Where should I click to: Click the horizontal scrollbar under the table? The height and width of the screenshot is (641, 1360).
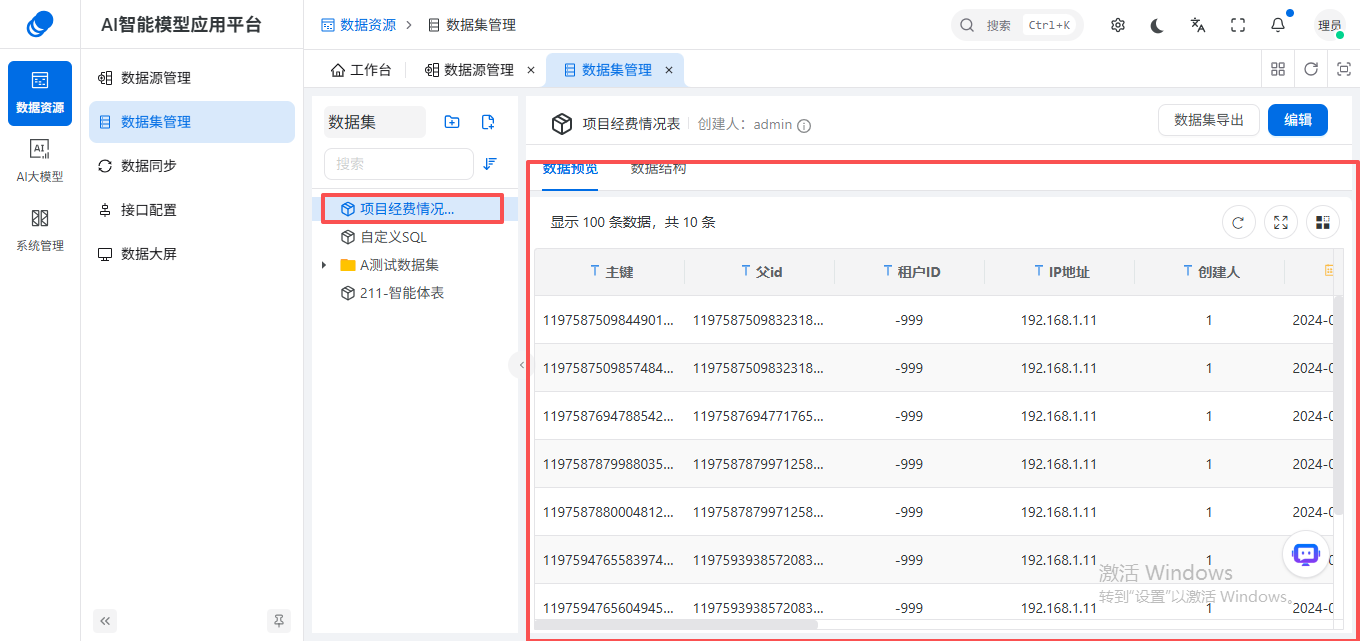point(677,624)
